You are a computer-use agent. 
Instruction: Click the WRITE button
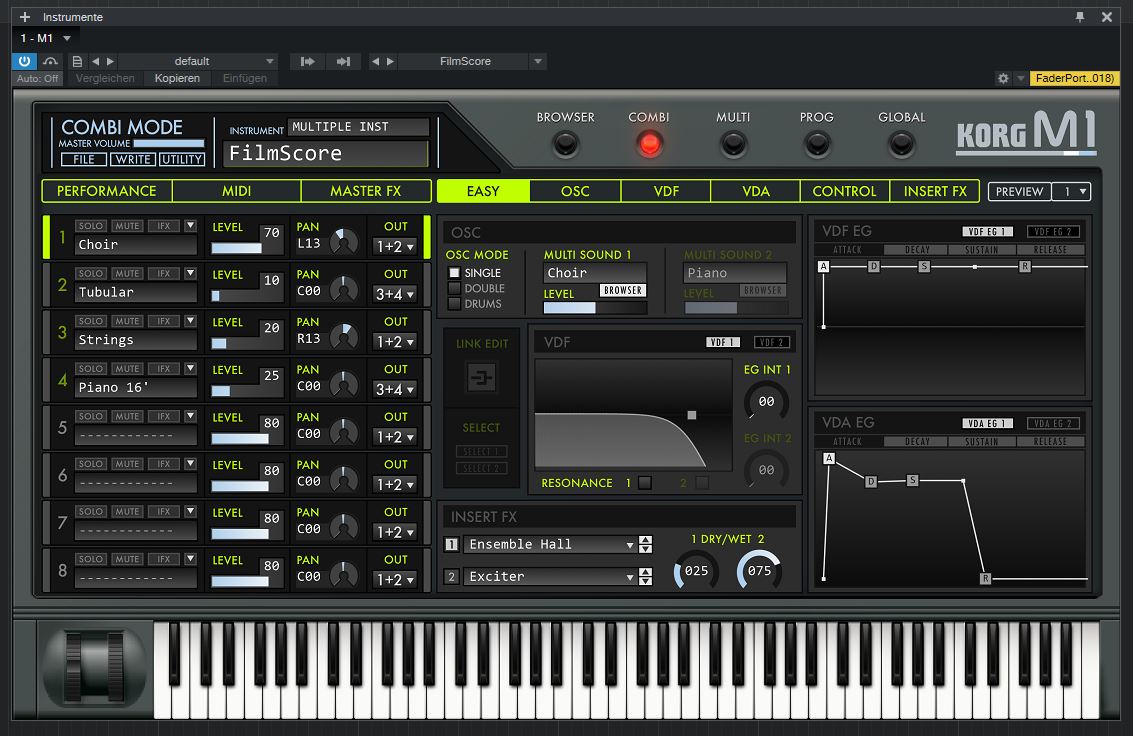point(133,160)
